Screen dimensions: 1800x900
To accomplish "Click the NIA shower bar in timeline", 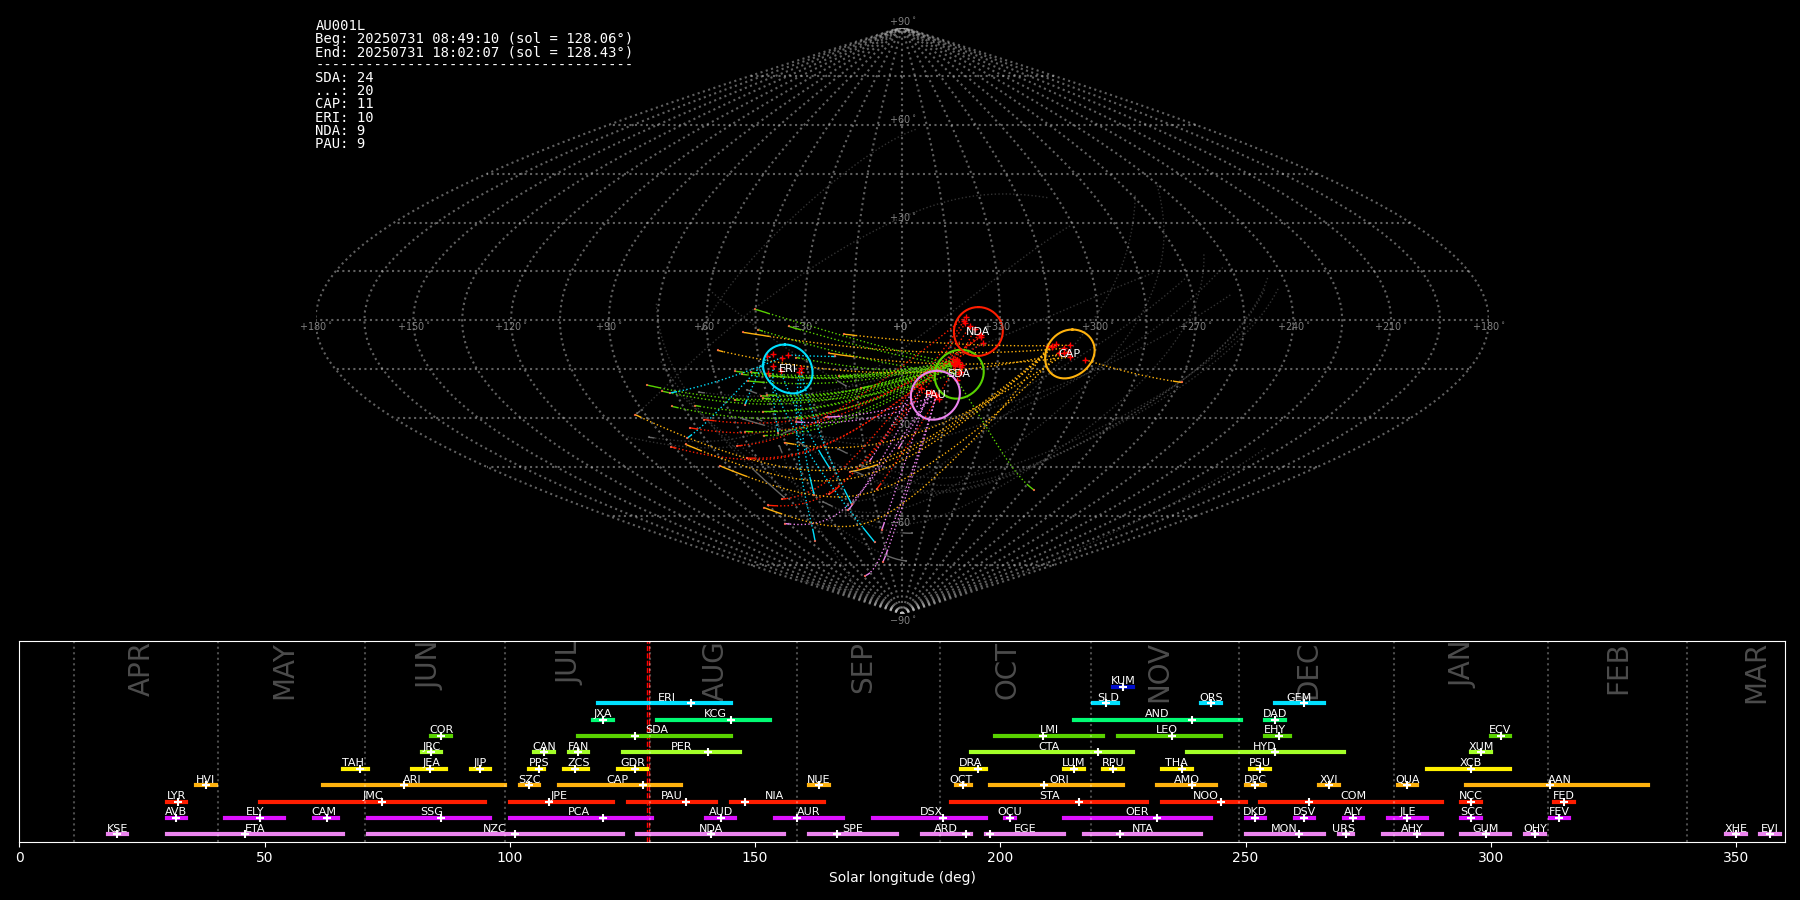I will 777,802.
